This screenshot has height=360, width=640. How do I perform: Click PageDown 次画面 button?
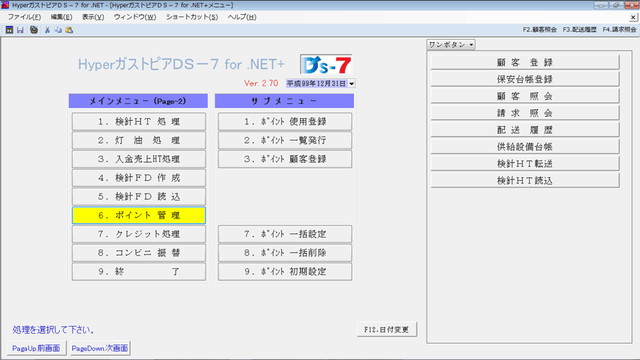pos(100,348)
